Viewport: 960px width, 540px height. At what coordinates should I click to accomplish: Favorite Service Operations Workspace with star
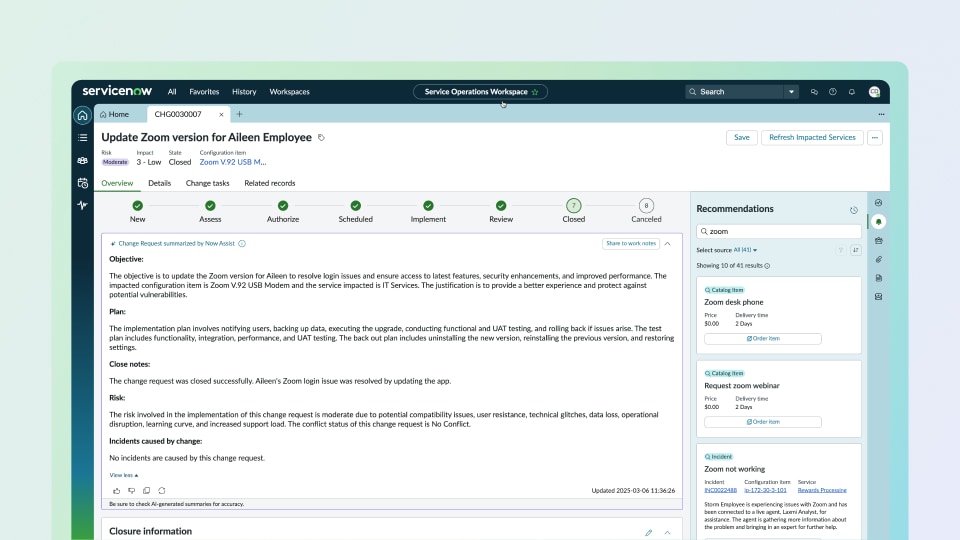coord(535,92)
